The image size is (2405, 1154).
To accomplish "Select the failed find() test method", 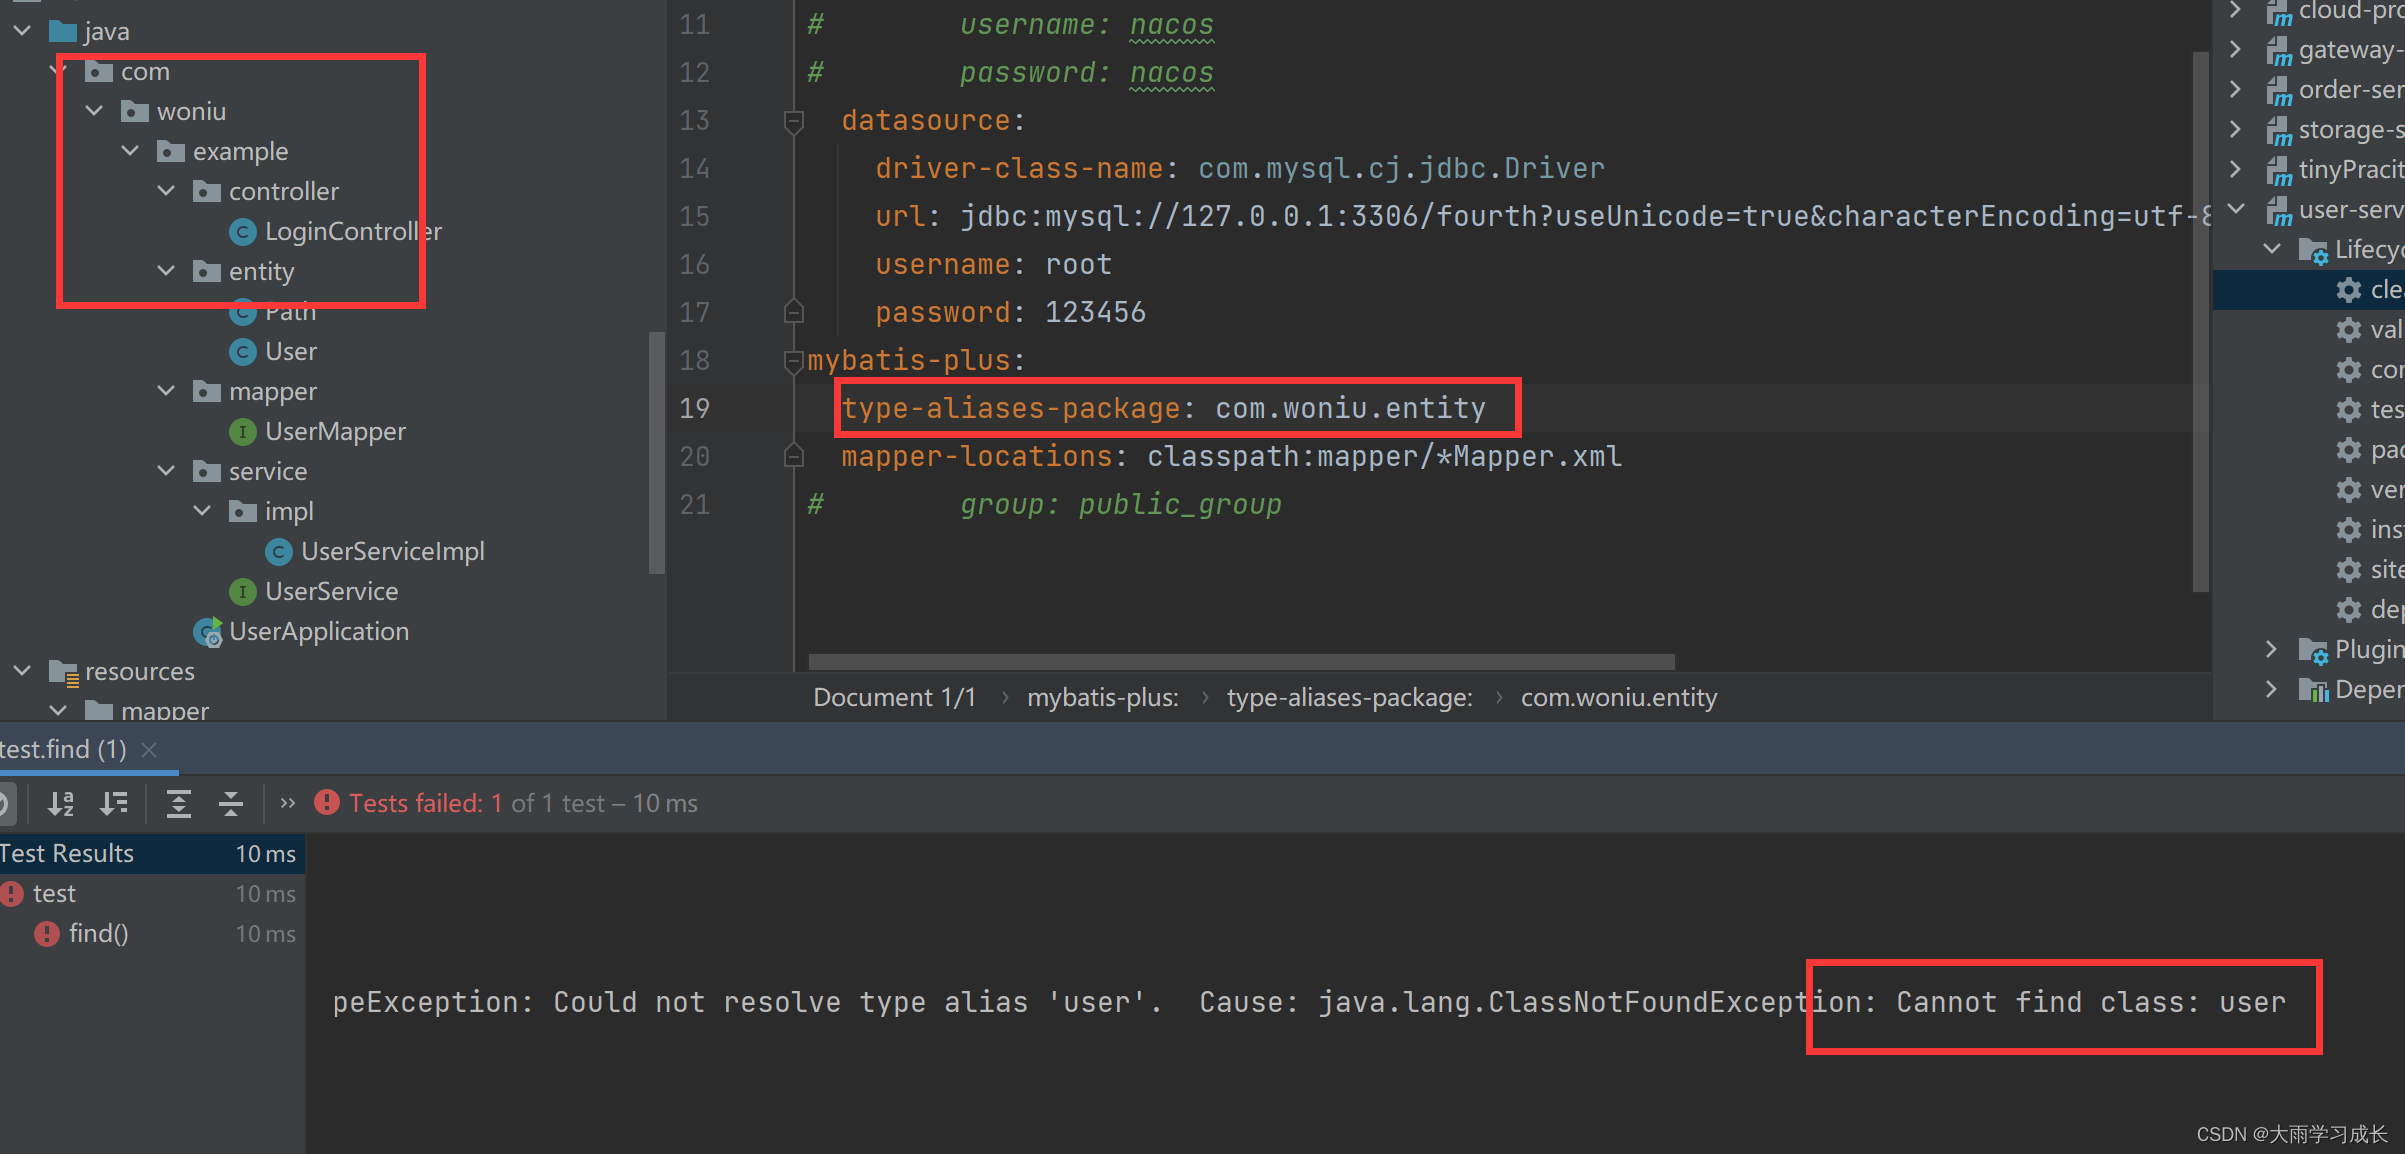I will pyautogui.click(x=98, y=933).
